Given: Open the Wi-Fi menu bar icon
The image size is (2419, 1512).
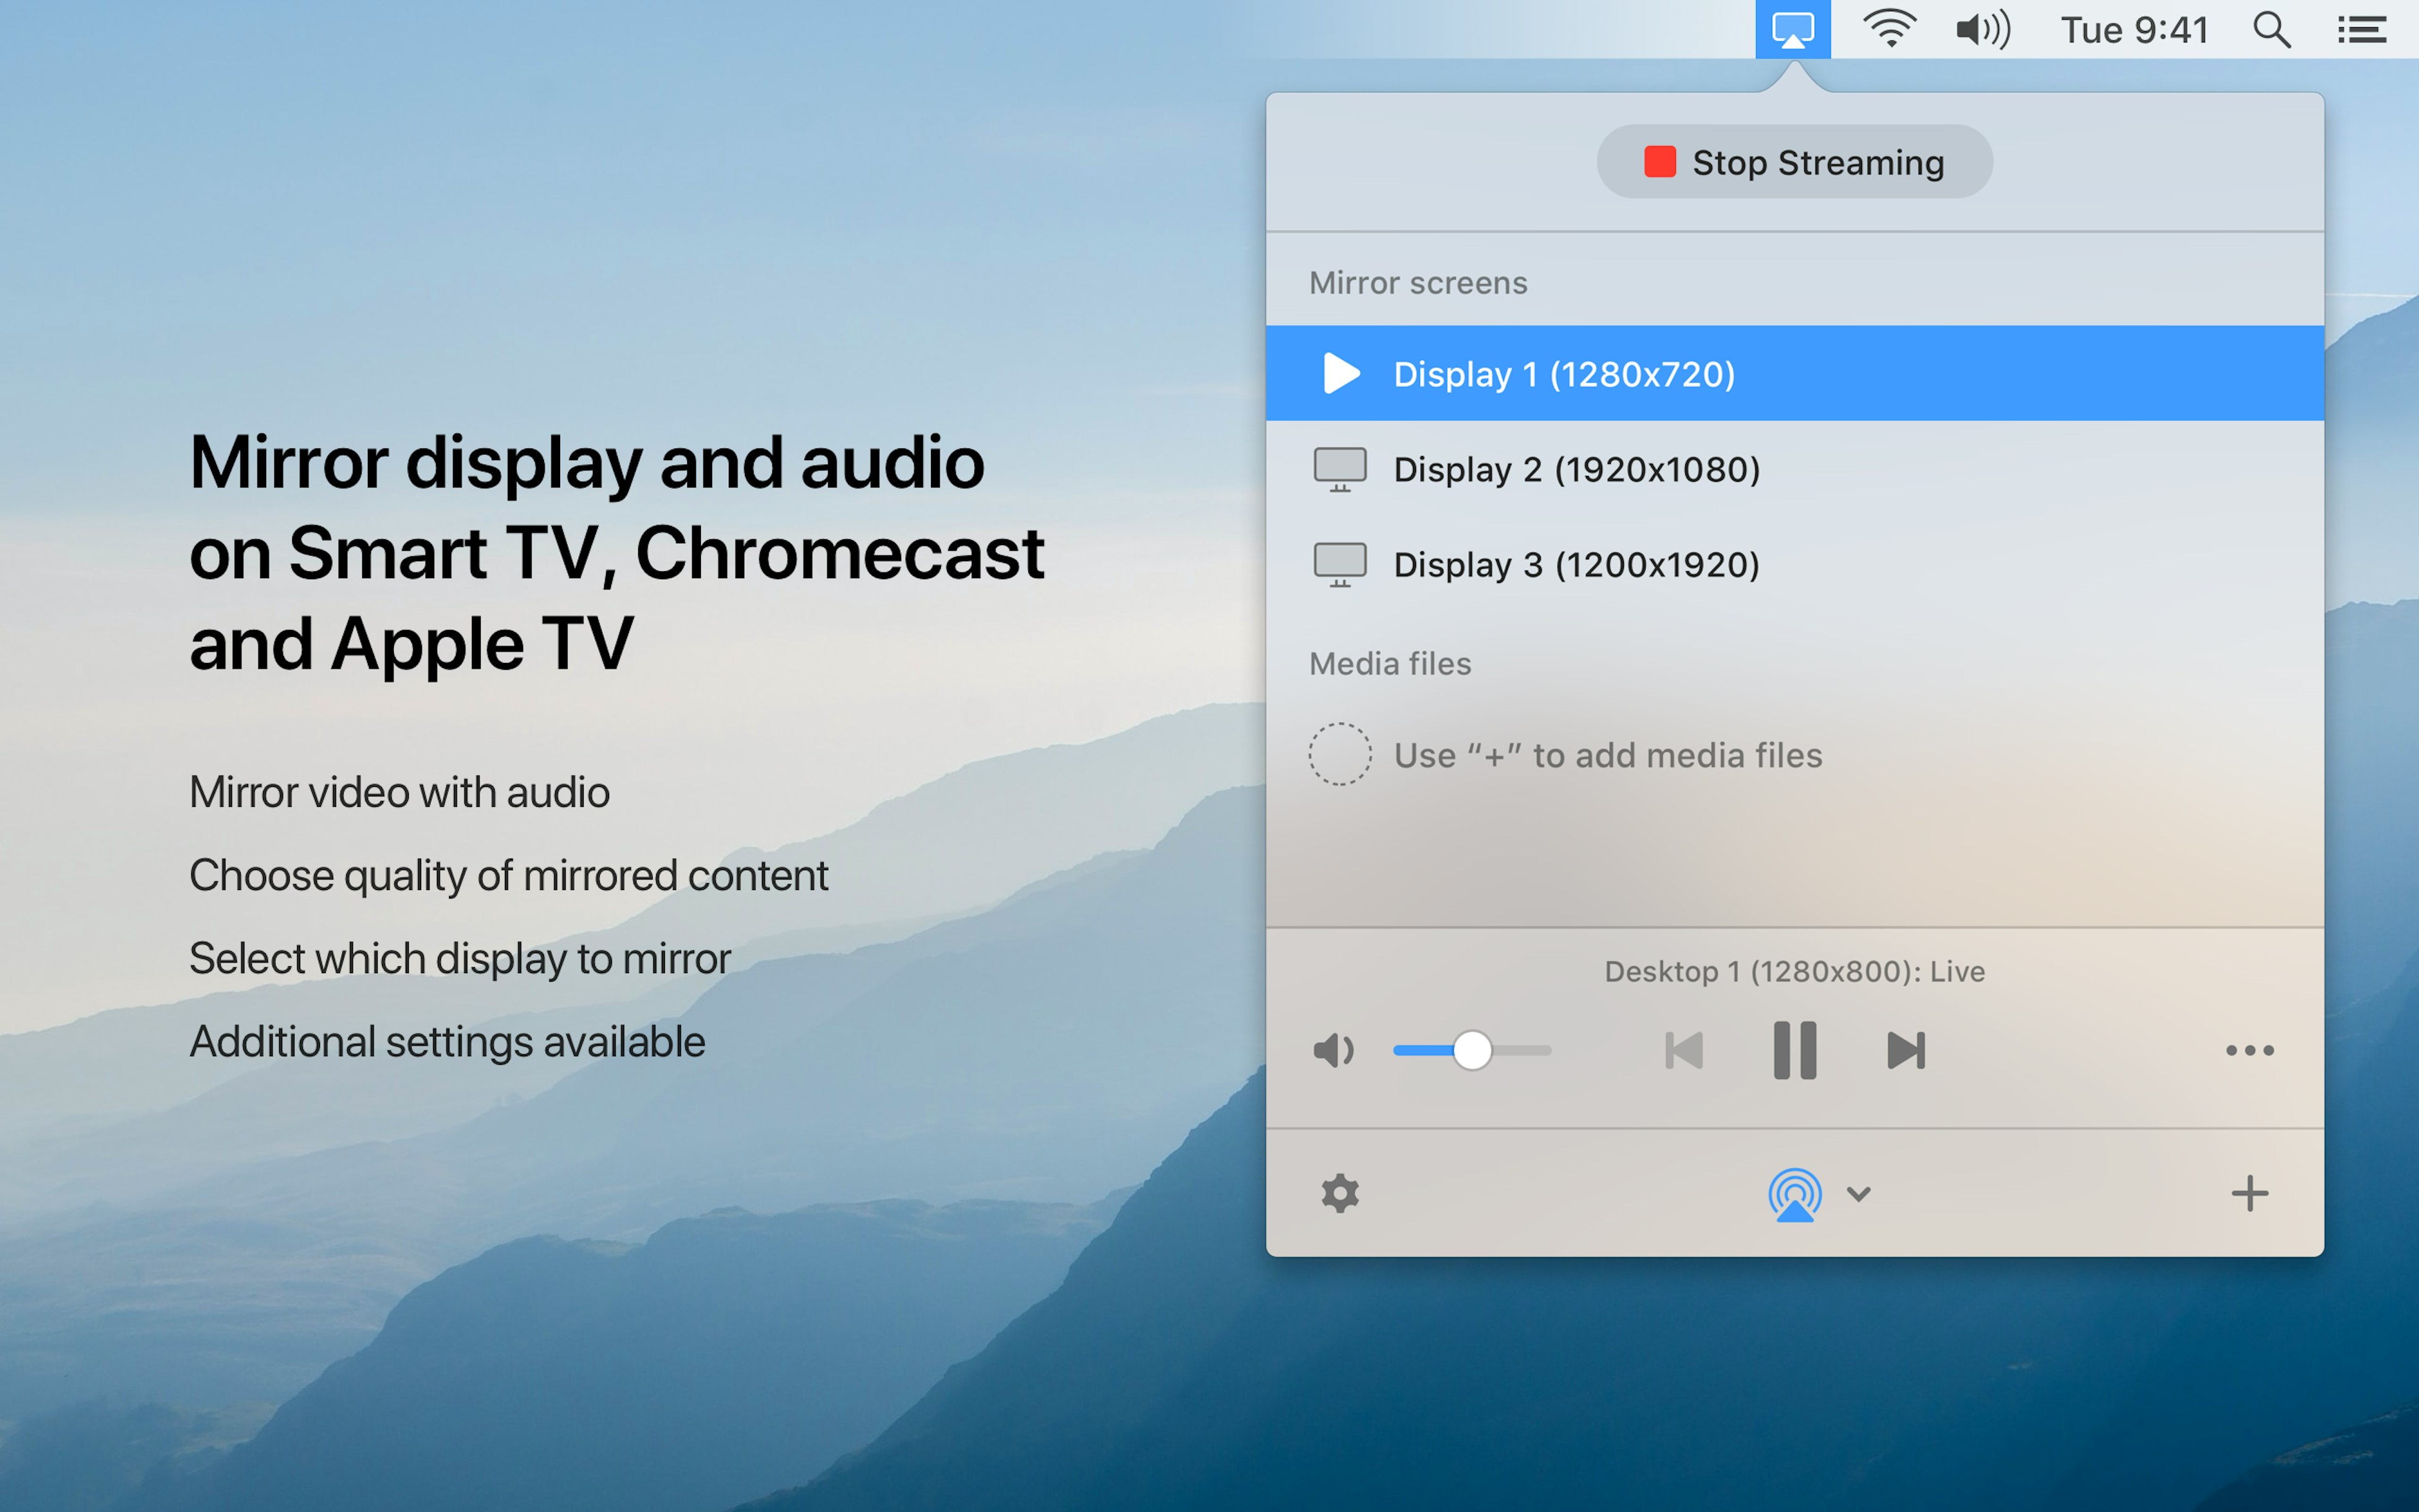Looking at the screenshot, I should pos(1889,29).
